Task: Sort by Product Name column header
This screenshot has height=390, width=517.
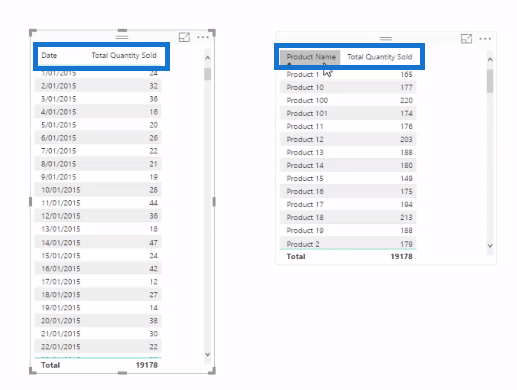Action: (311, 57)
